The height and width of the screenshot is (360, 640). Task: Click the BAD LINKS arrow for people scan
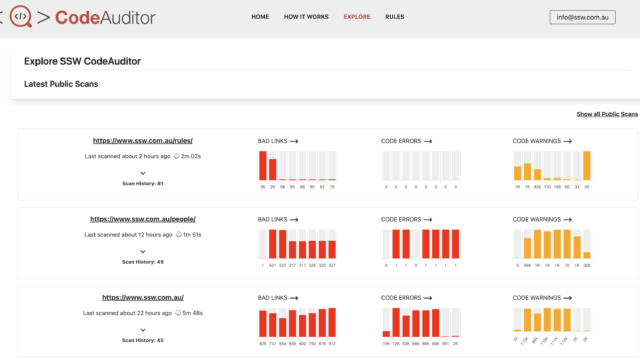pyautogui.click(x=294, y=220)
